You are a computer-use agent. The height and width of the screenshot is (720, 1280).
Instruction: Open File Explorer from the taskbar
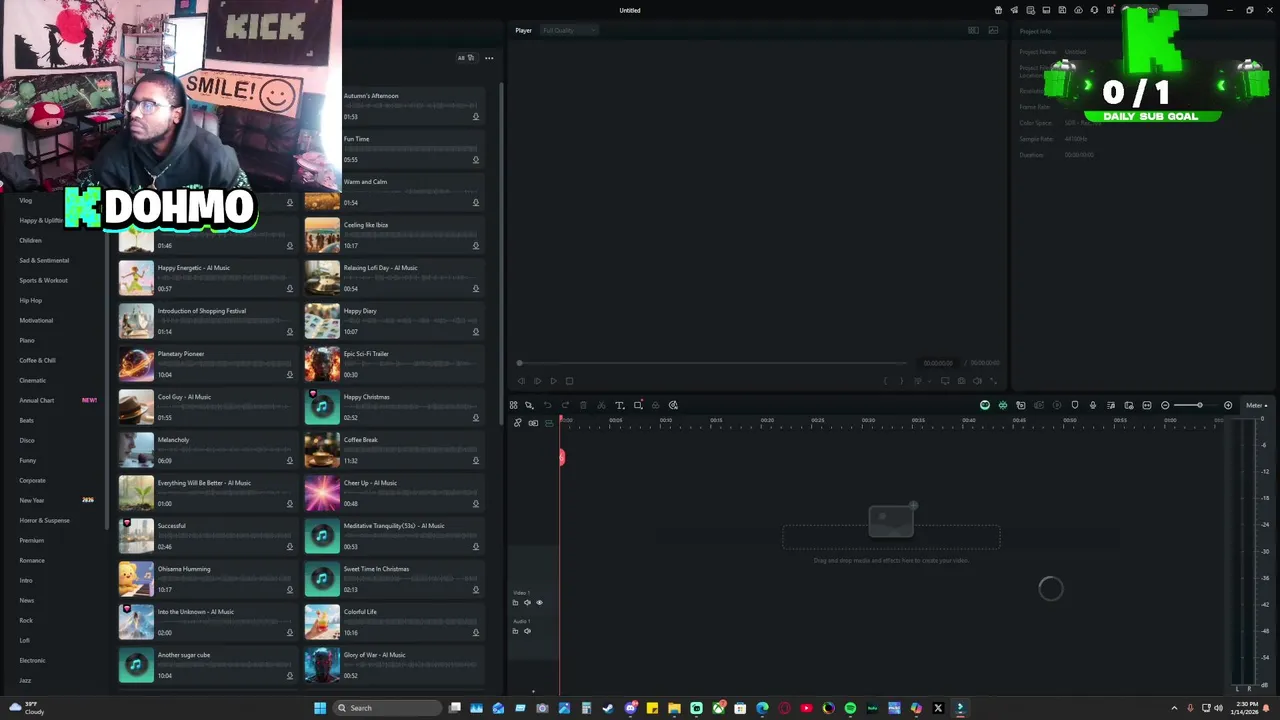click(x=674, y=708)
